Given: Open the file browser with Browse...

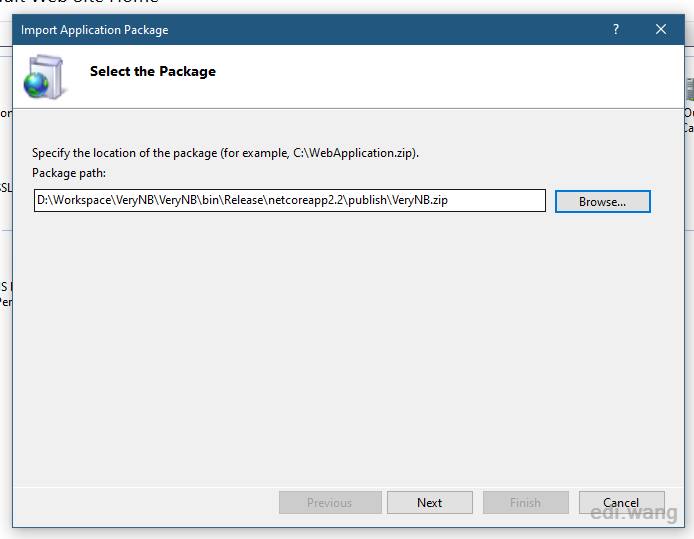Looking at the screenshot, I should pos(603,202).
